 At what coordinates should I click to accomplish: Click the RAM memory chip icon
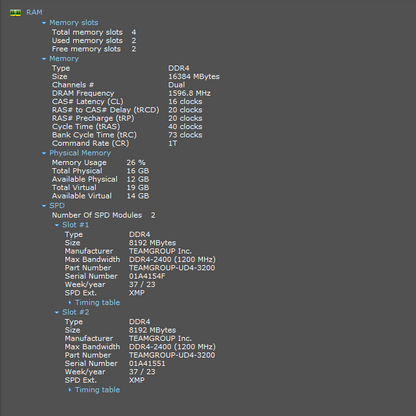click(15, 13)
